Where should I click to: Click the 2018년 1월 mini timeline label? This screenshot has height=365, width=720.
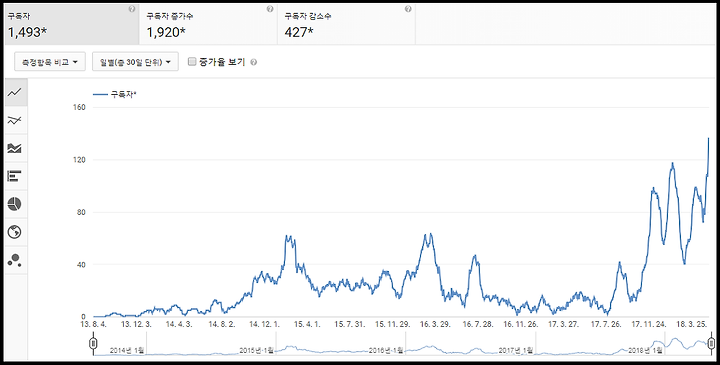(646, 350)
